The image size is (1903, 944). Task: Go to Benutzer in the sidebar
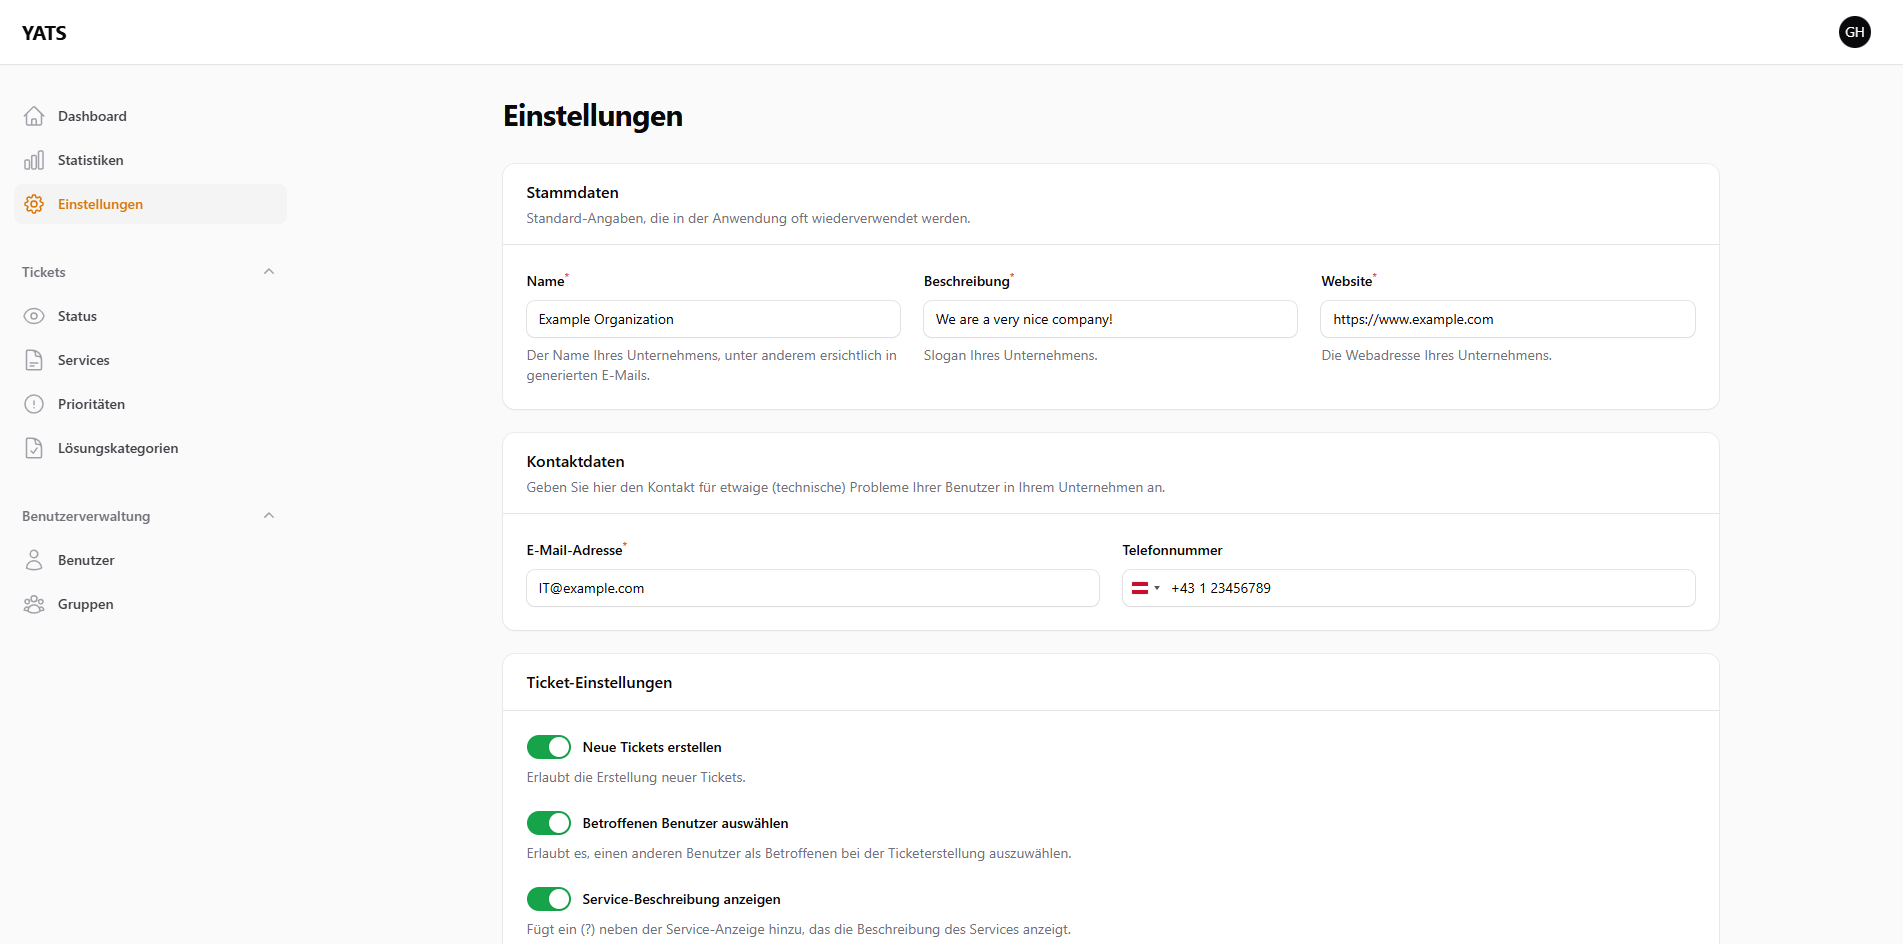point(86,560)
